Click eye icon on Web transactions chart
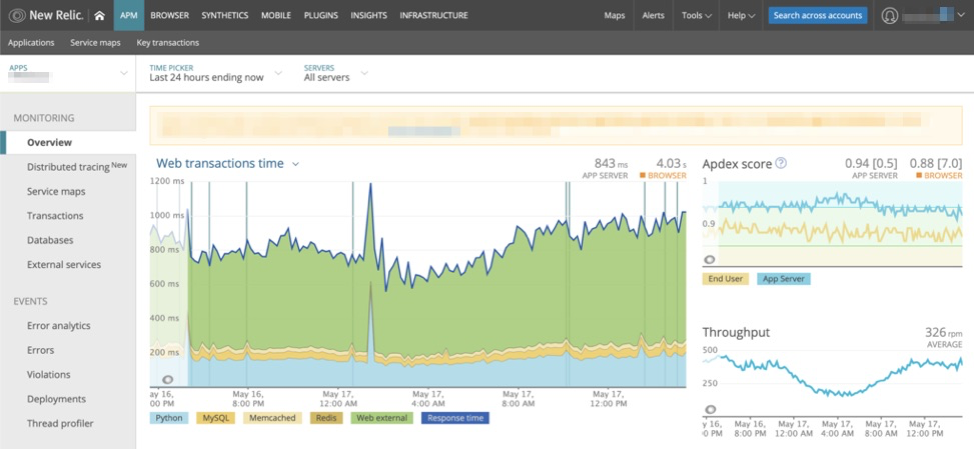This screenshot has height=449, width=974. click(167, 379)
